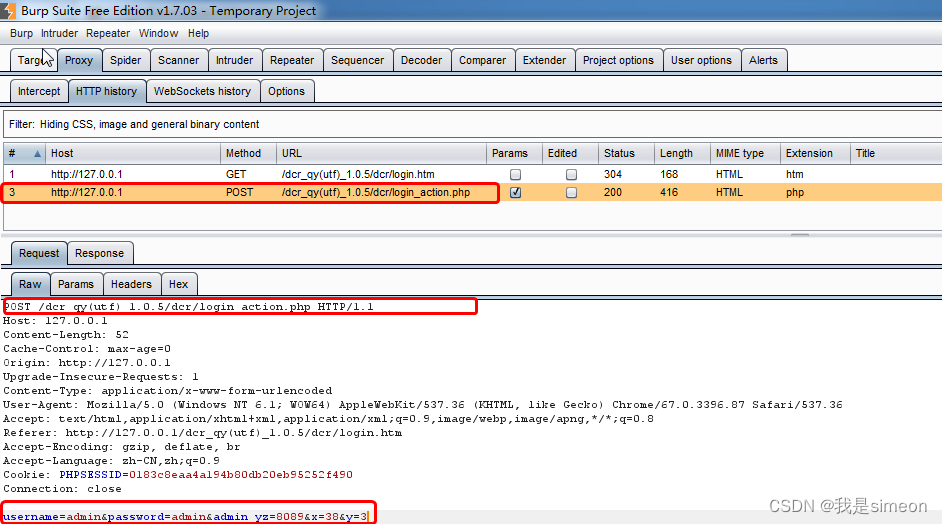Open the Window menu
The width and height of the screenshot is (942, 524).
pyautogui.click(x=158, y=33)
